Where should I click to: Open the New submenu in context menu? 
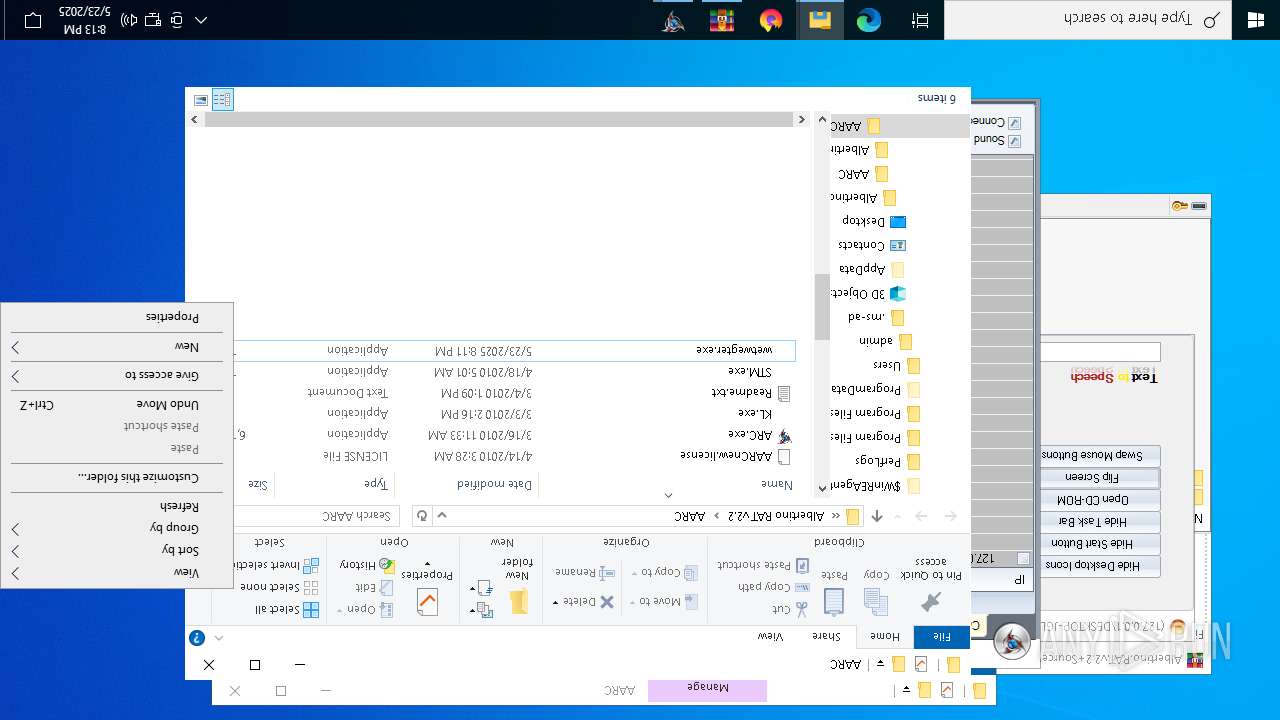coord(117,346)
